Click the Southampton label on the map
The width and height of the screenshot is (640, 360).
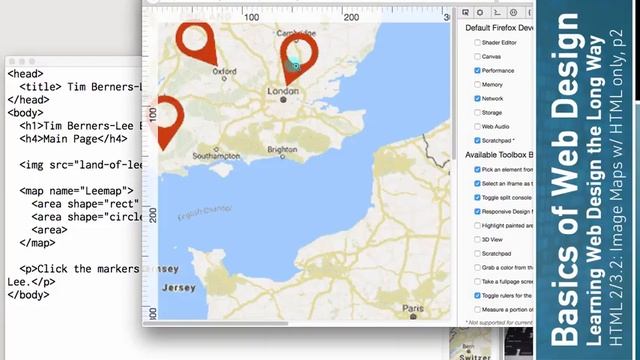(216, 156)
